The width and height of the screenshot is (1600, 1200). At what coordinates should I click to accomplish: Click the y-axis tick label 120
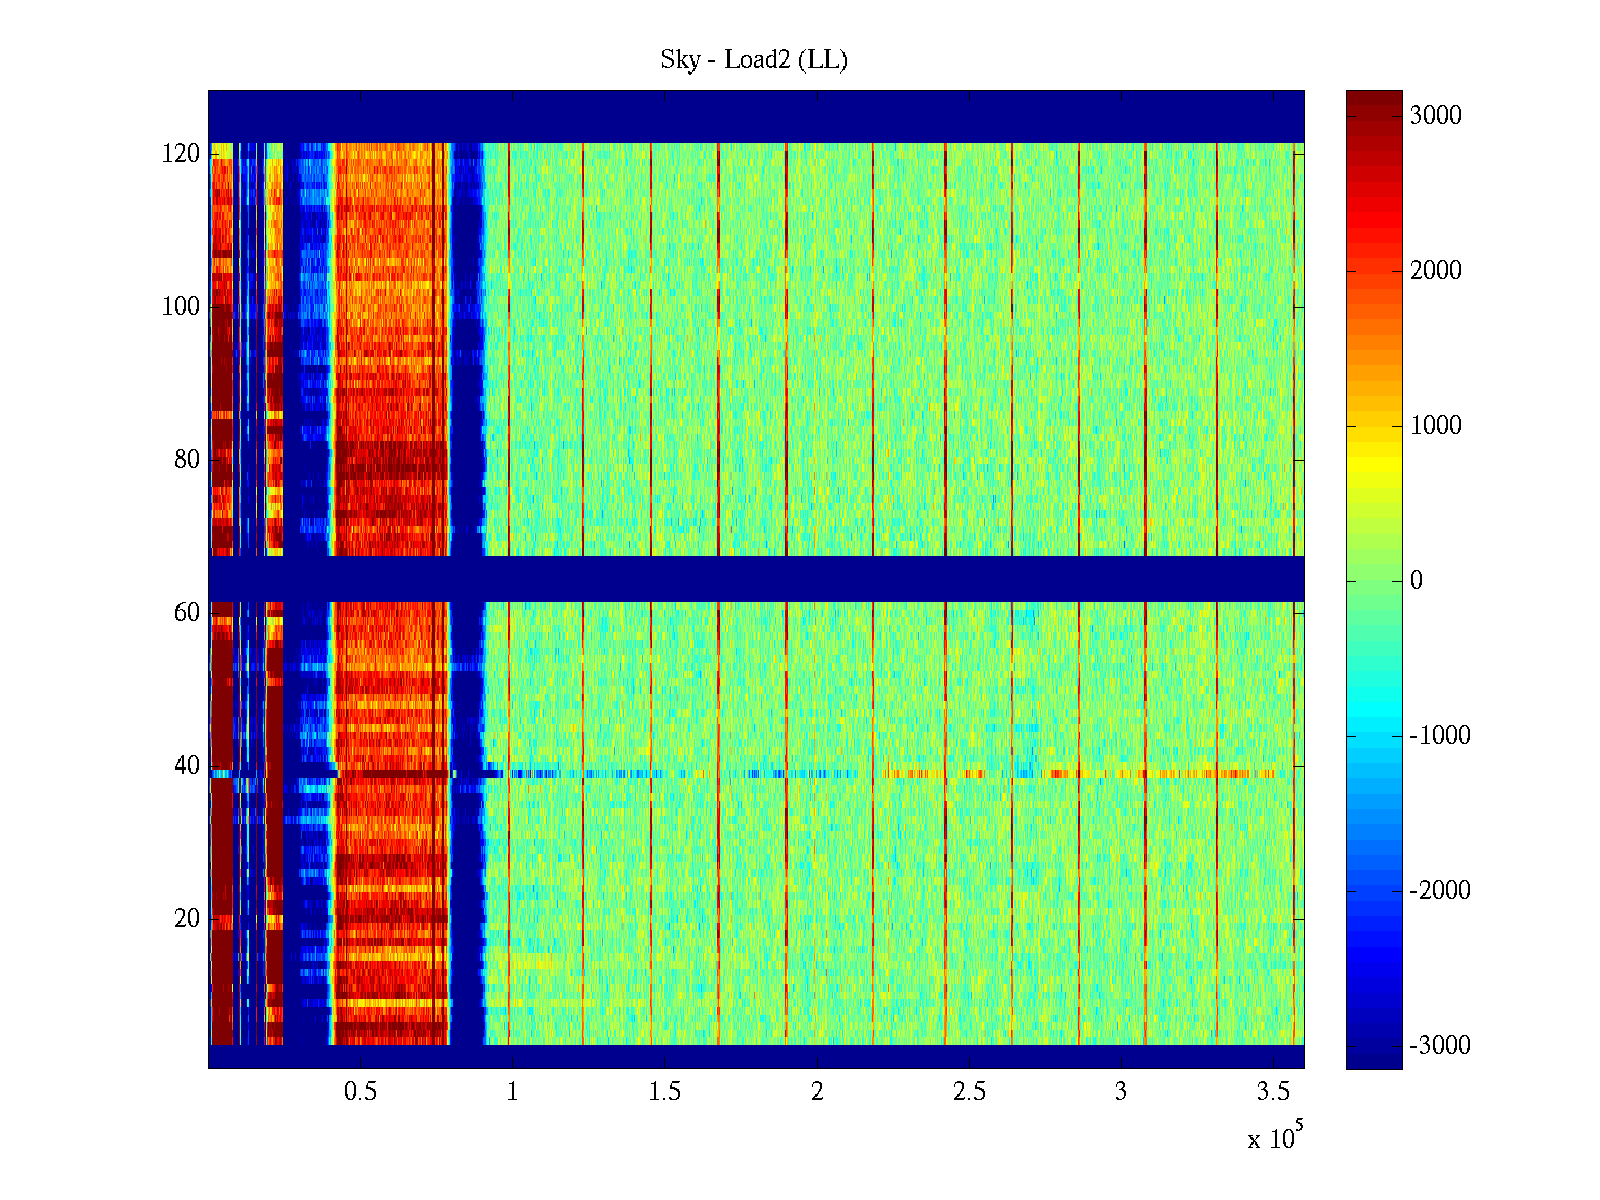pyautogui.click(x=181, y=154)
